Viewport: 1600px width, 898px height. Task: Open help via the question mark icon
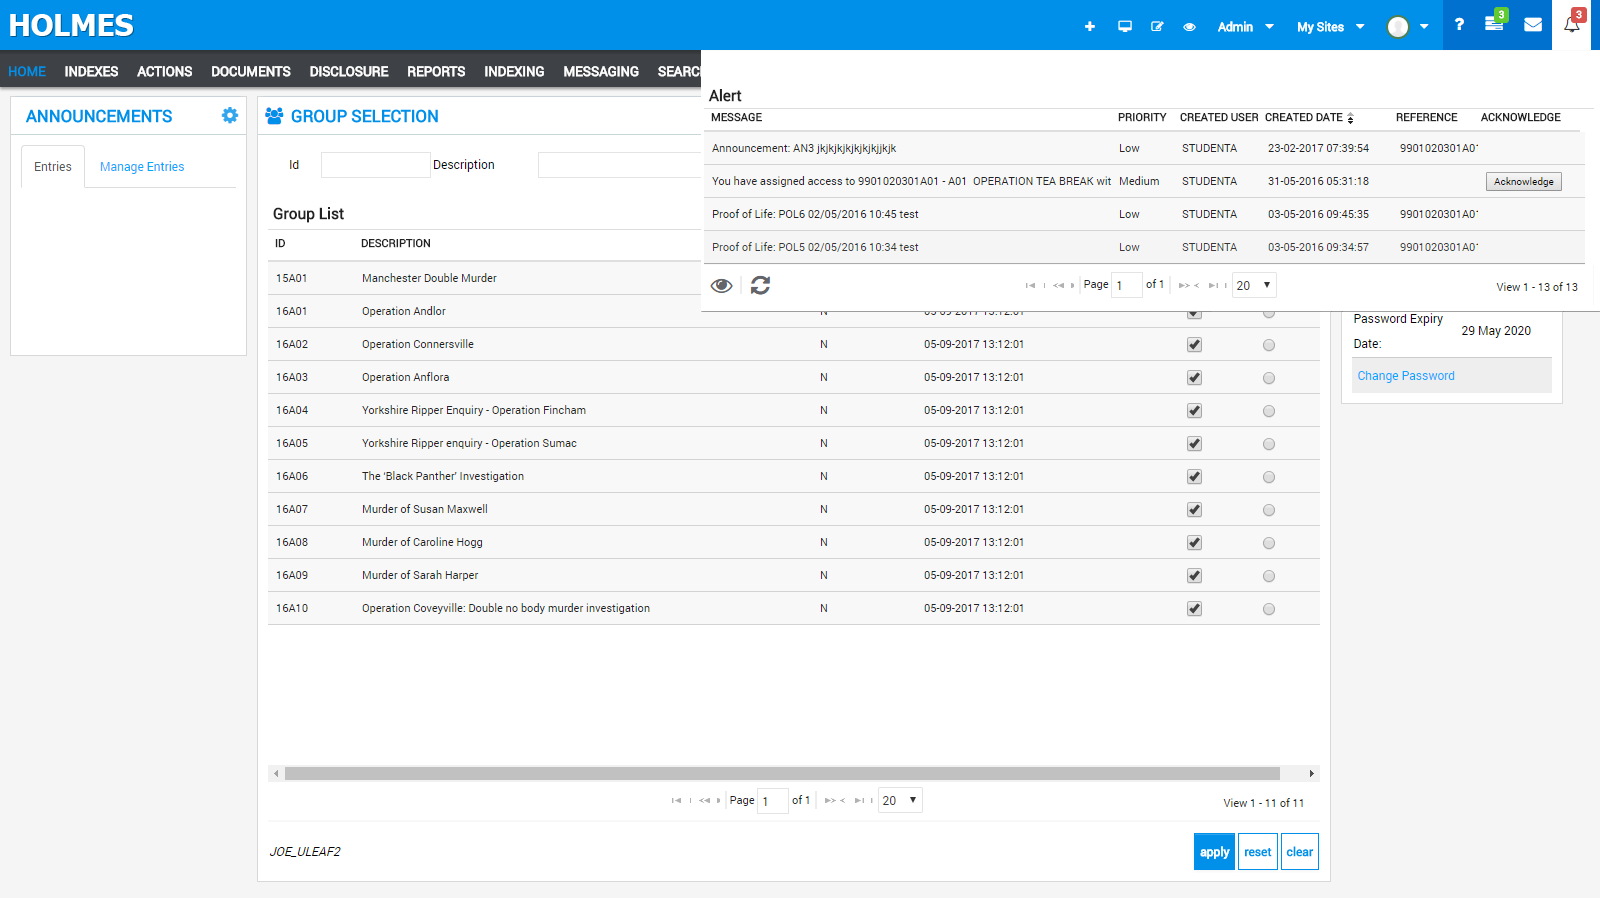click(x=1459, y=24)
